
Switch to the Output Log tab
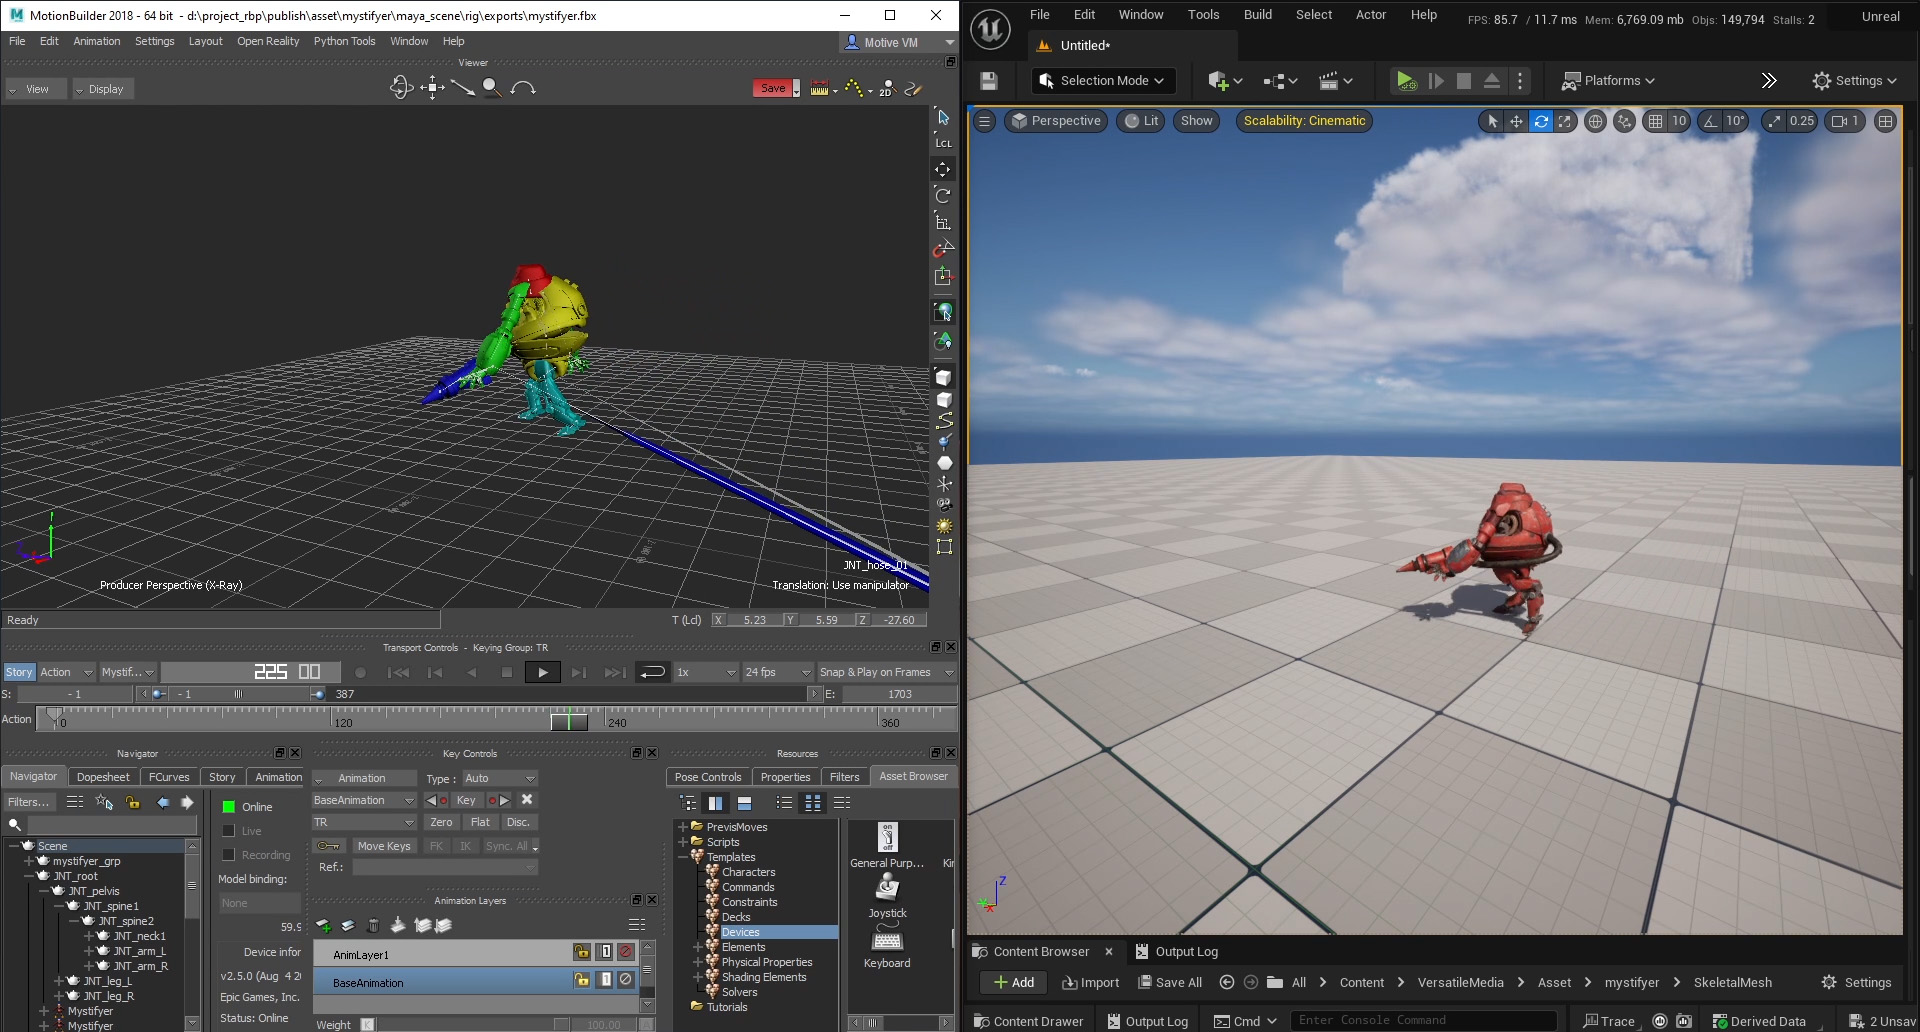tap(1177, 952)
